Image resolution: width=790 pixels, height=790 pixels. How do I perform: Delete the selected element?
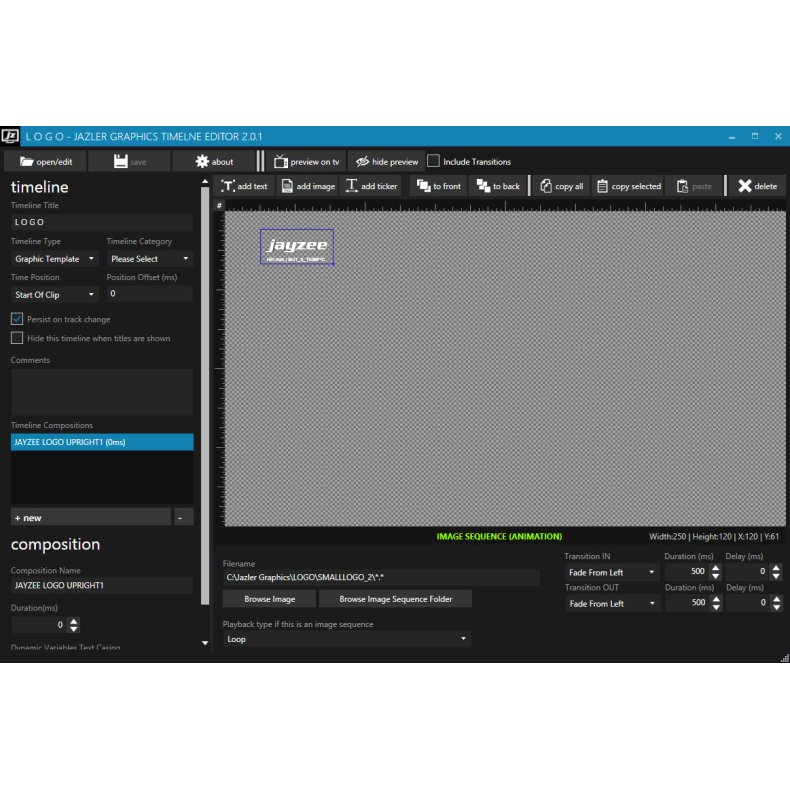pos(757,186)
